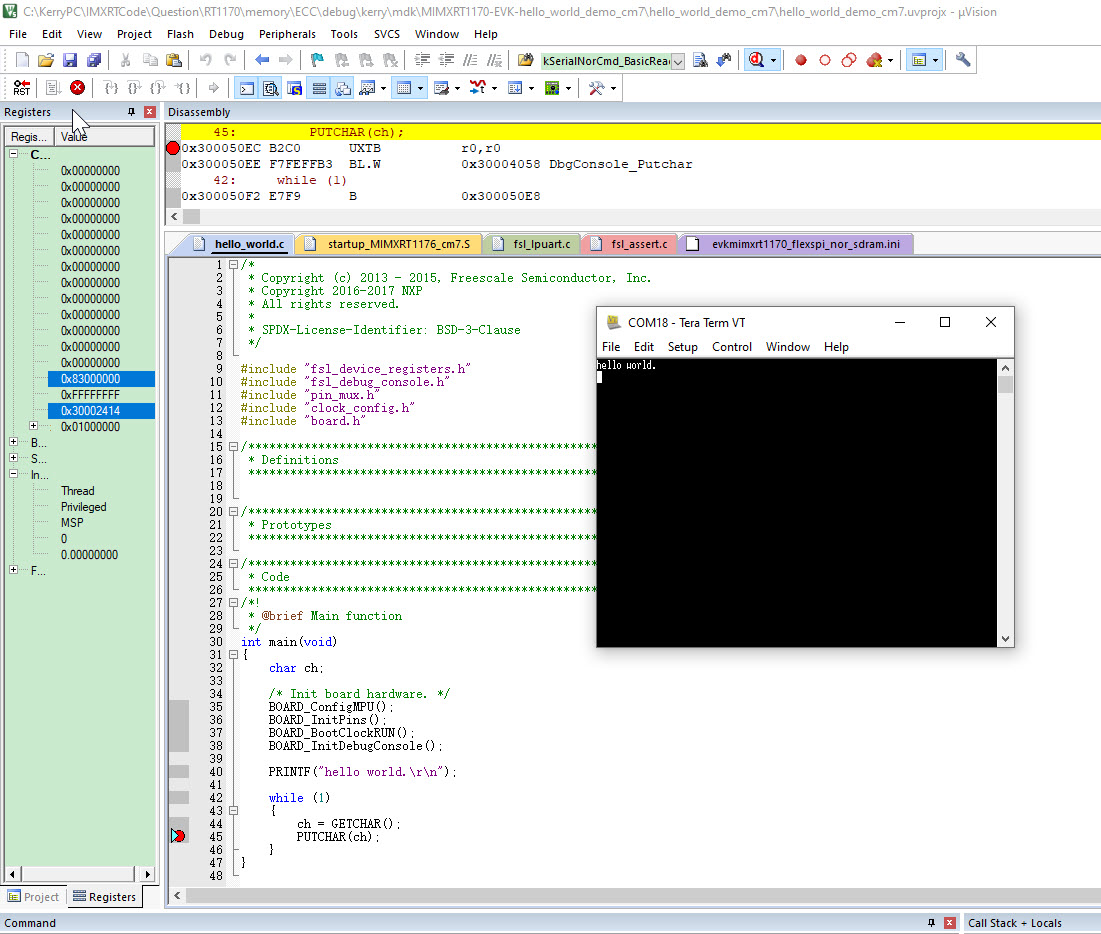Click the Configure Target Options toolbar icon
Viewport: 1101px width, 934px height.
(961, 60)
